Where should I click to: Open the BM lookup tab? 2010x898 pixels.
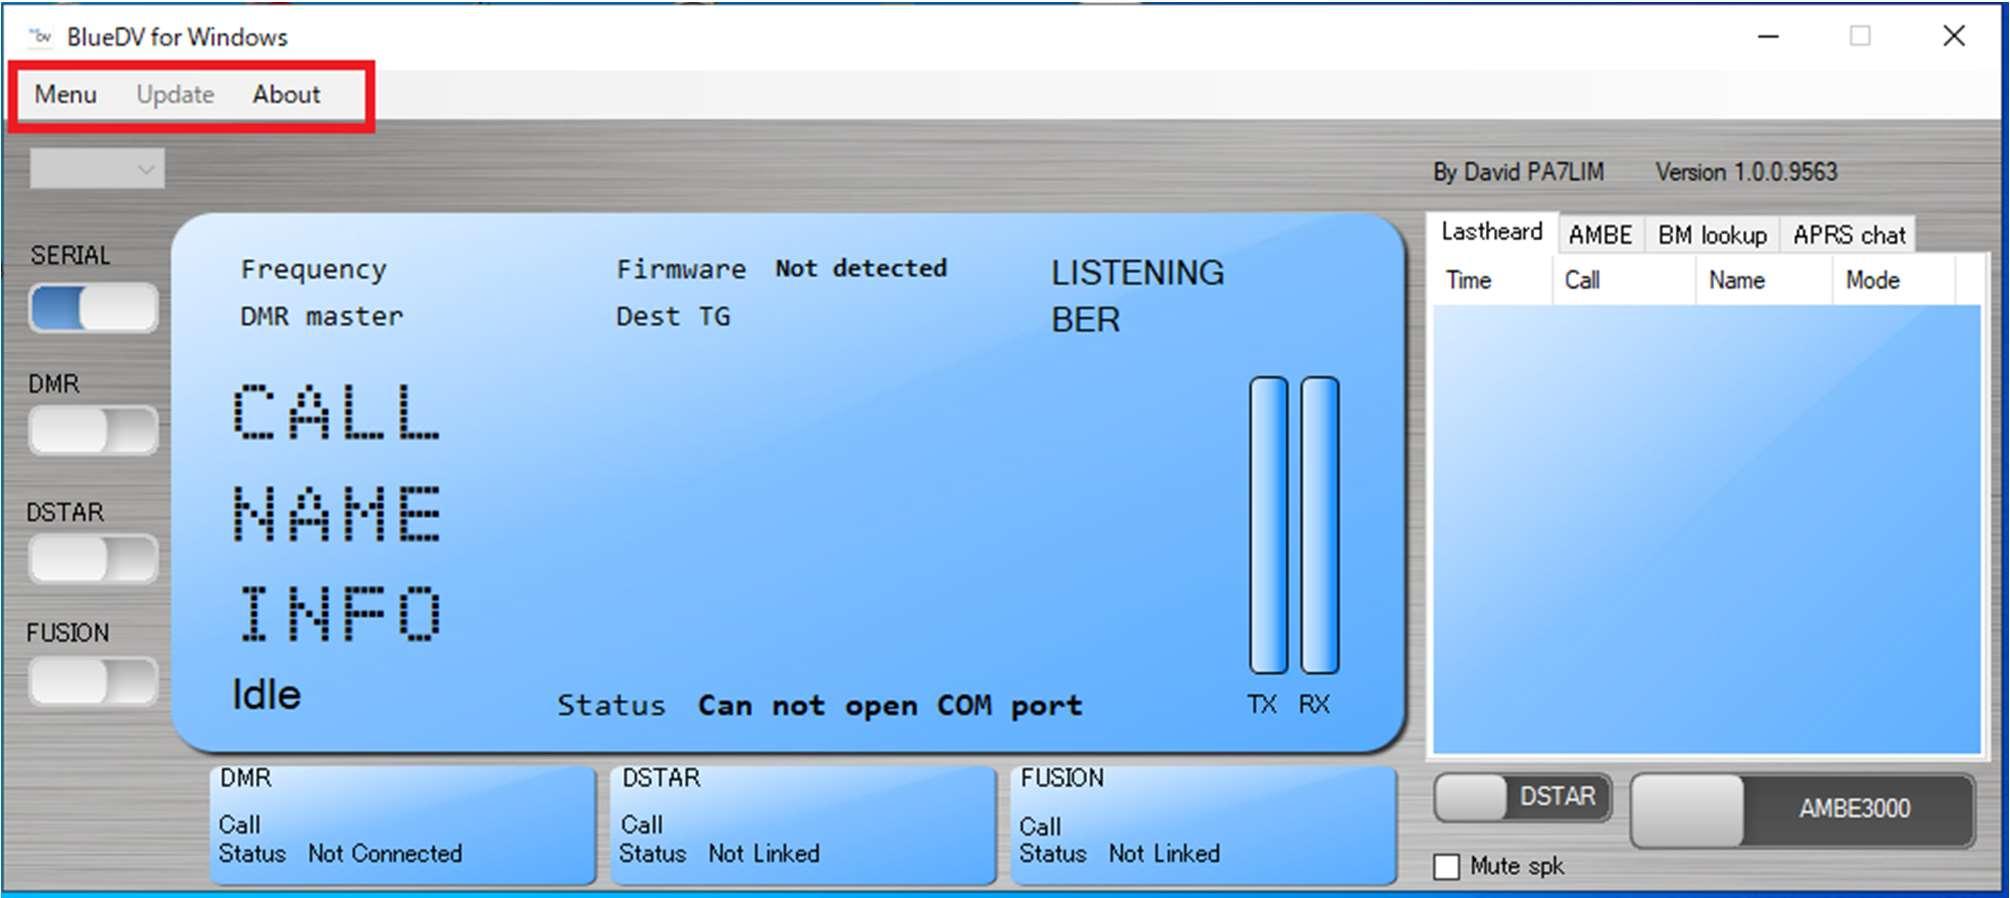tap(1711, 235)
